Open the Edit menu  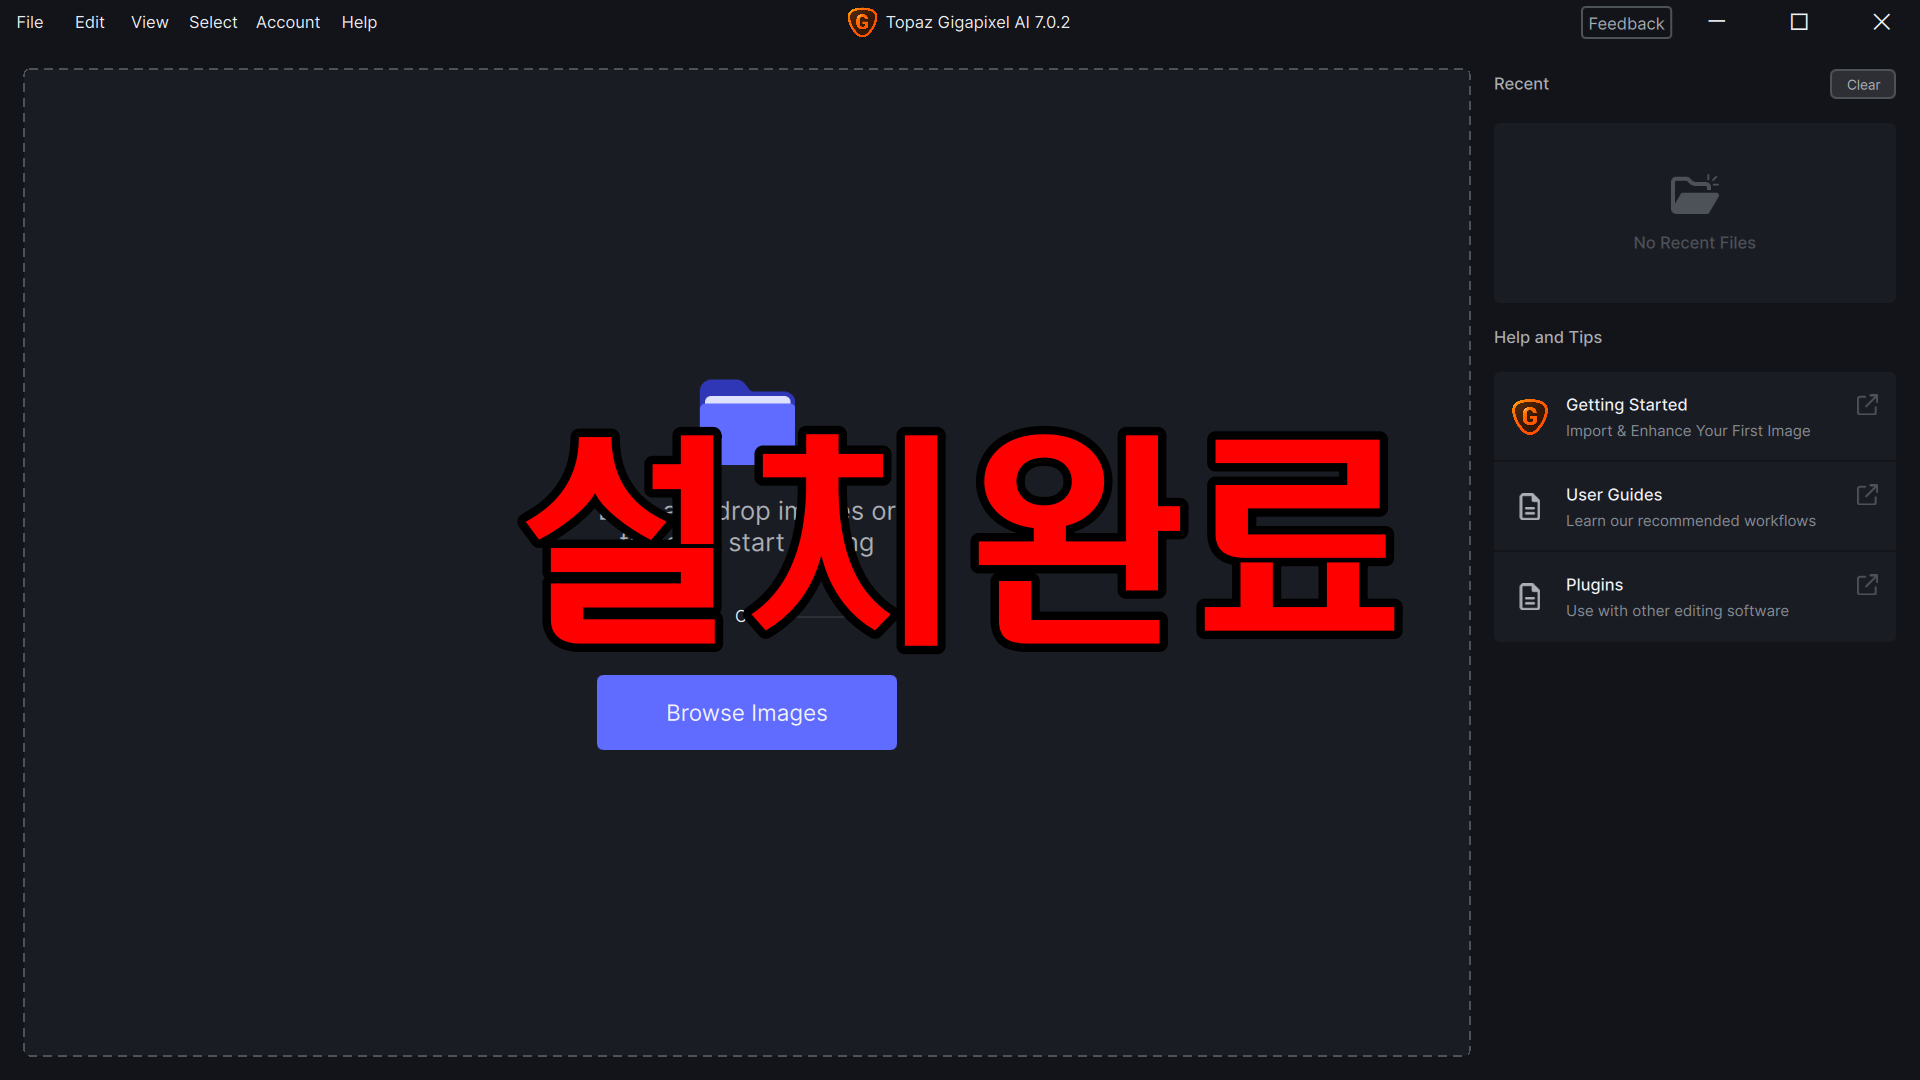(89, 22)
